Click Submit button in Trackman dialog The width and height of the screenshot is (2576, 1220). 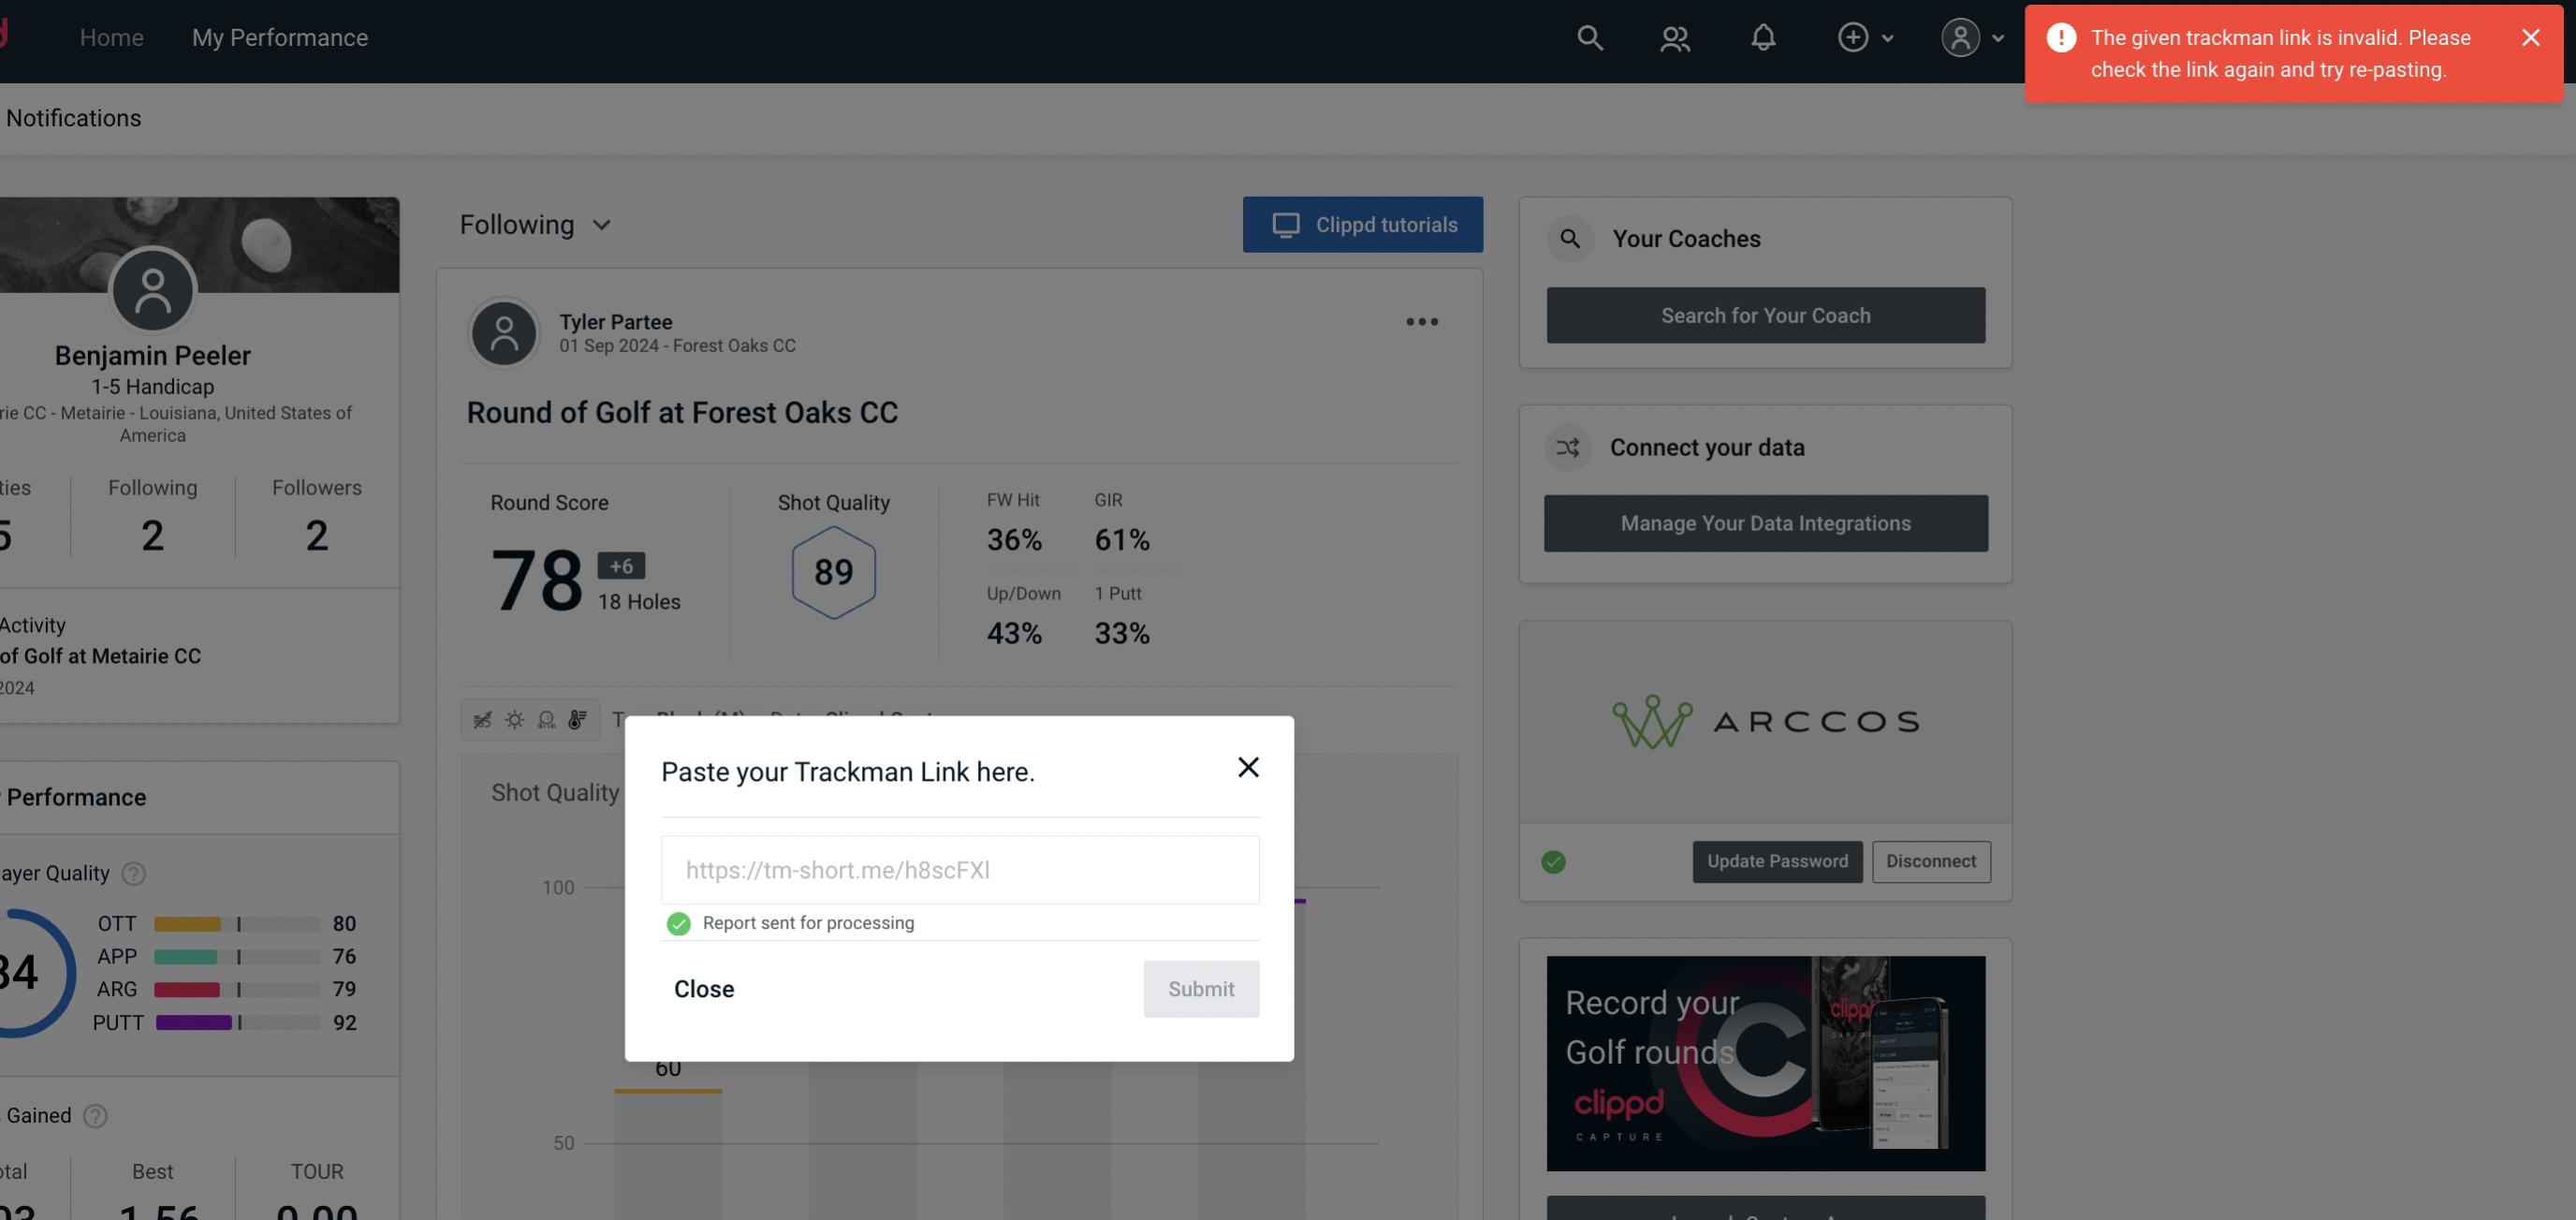[1201, 988]
